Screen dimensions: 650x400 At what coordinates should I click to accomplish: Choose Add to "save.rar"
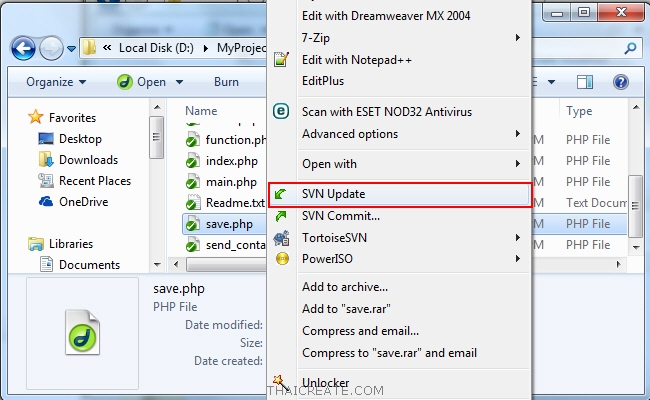pyautogui.click(x=346, y=309)
